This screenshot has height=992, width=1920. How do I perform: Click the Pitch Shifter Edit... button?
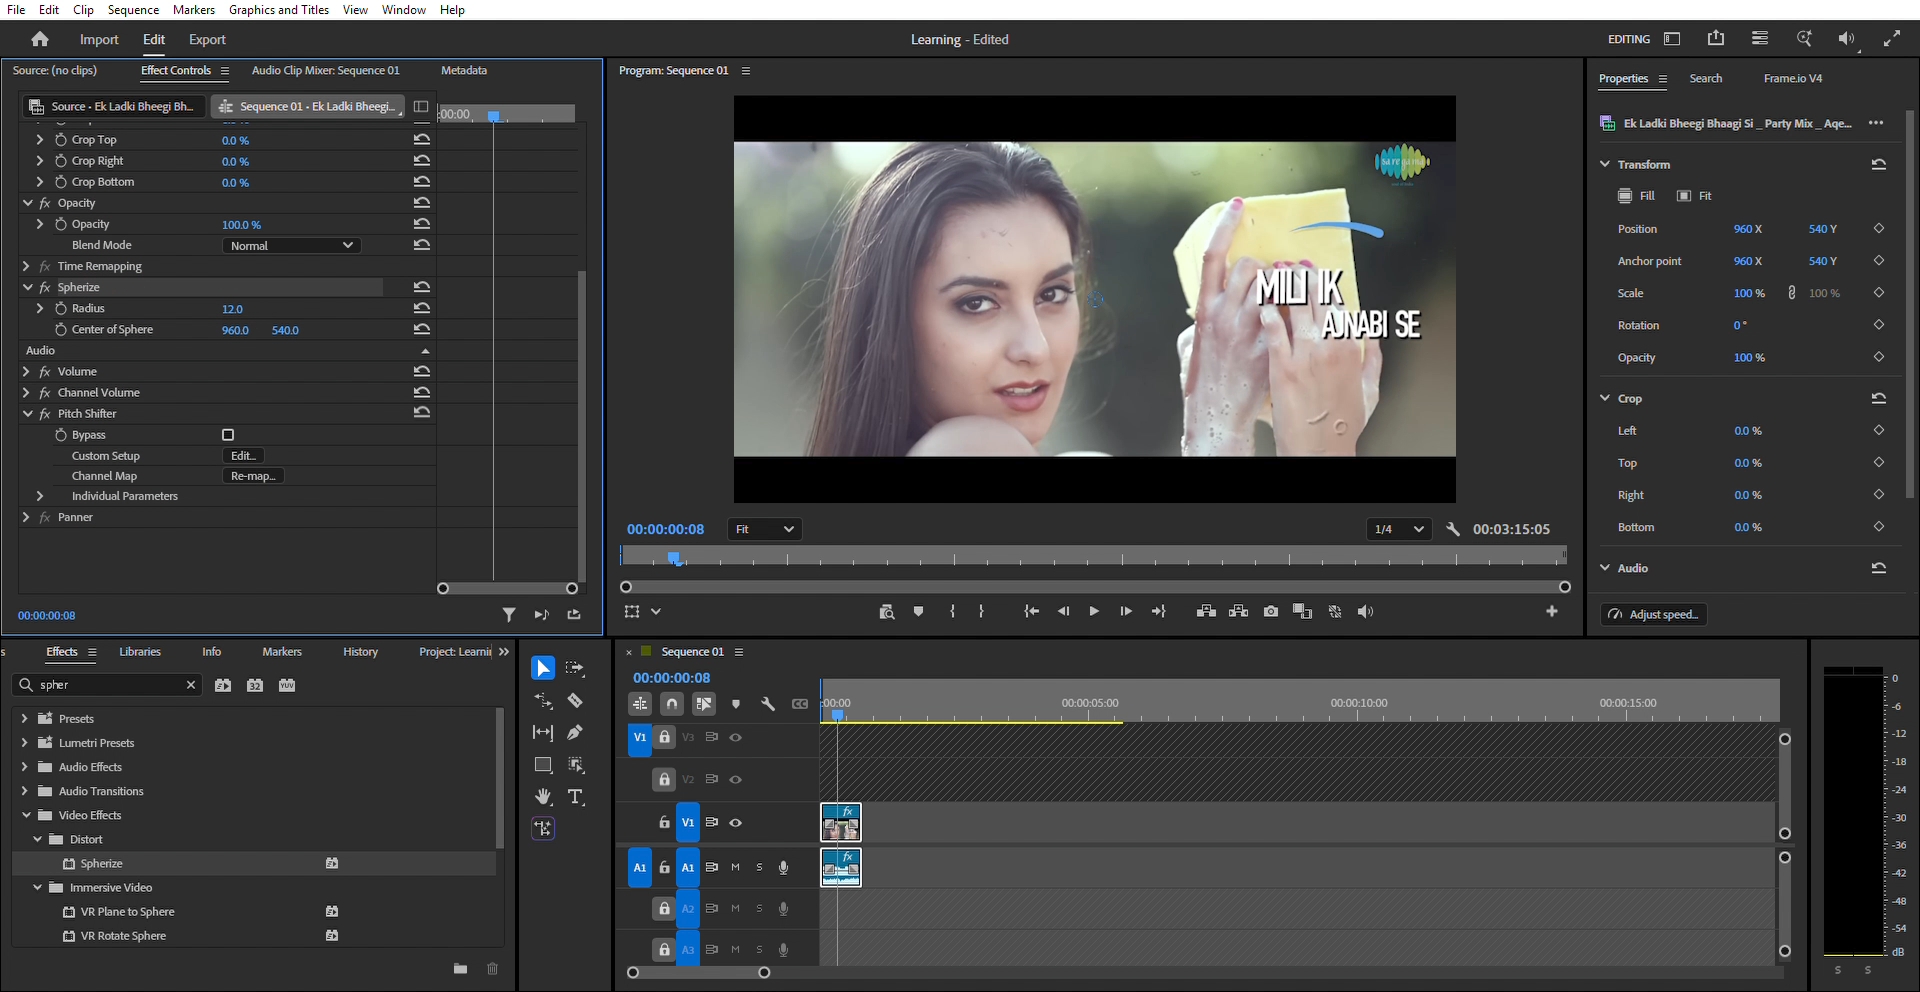point(243,455)
